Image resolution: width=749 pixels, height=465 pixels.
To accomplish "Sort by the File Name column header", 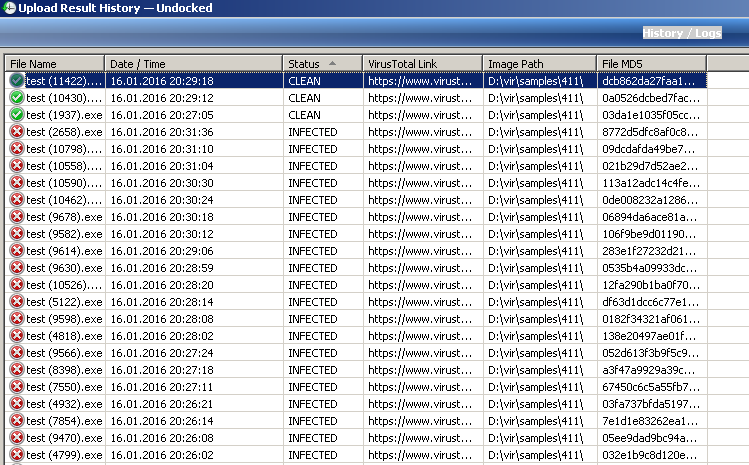I will pos(54,64).
